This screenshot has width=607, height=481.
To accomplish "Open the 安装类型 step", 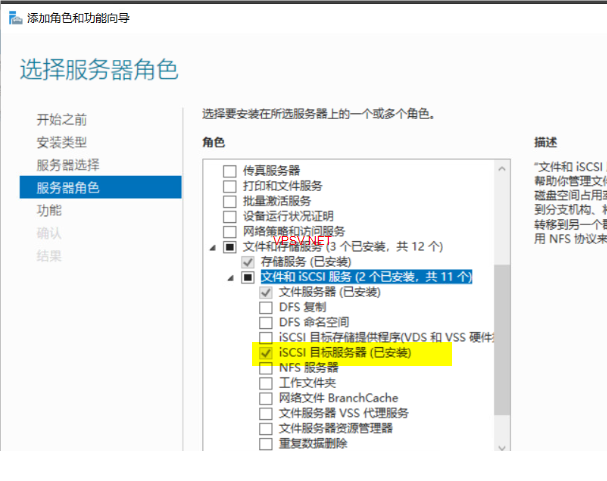I will 61,142.
